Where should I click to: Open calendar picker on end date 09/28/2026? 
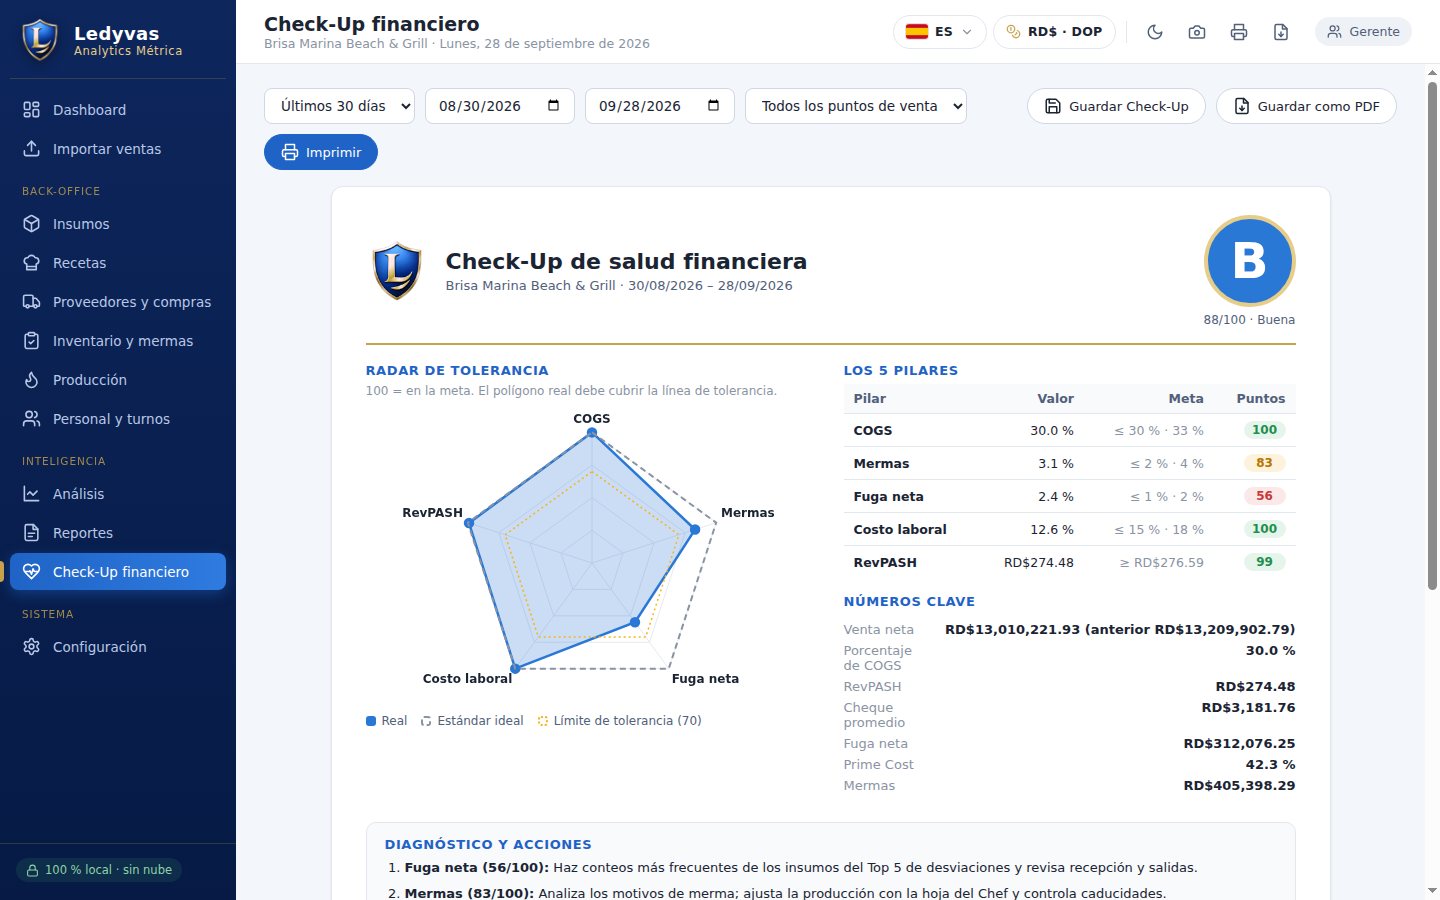(713, 106)
